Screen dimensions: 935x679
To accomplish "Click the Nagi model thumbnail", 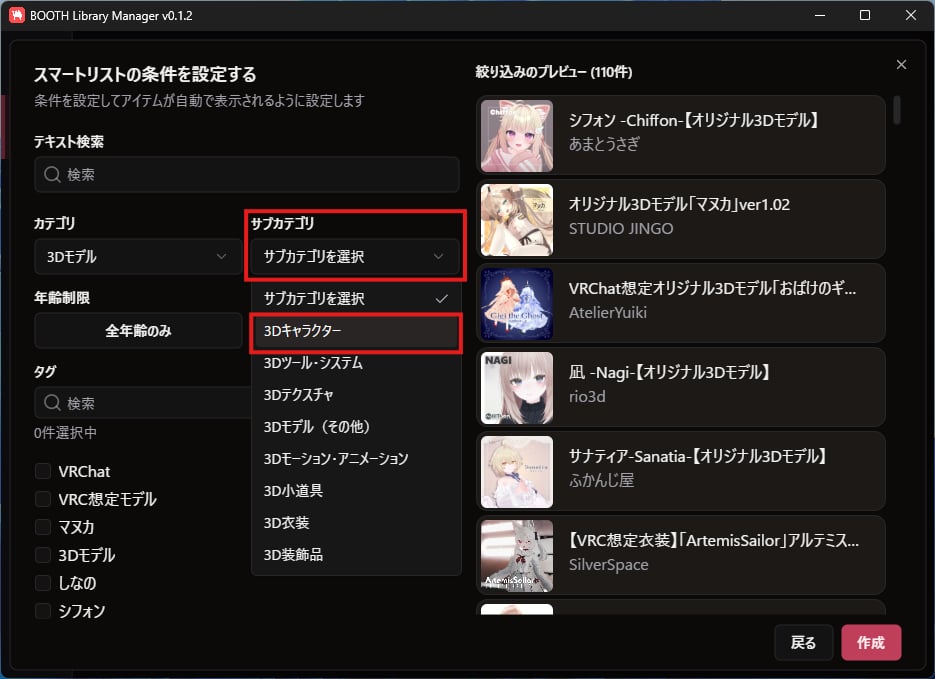I will tap(516, 388).
